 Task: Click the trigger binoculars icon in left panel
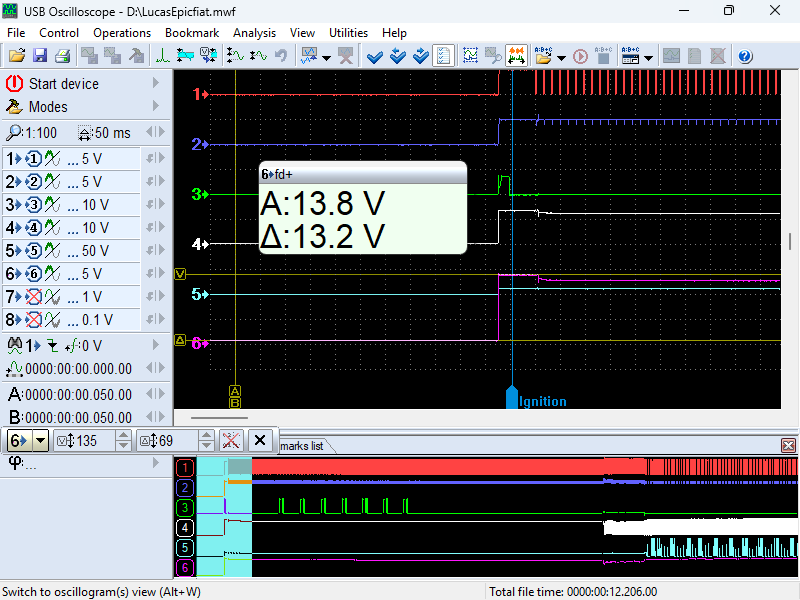[15, 345]
